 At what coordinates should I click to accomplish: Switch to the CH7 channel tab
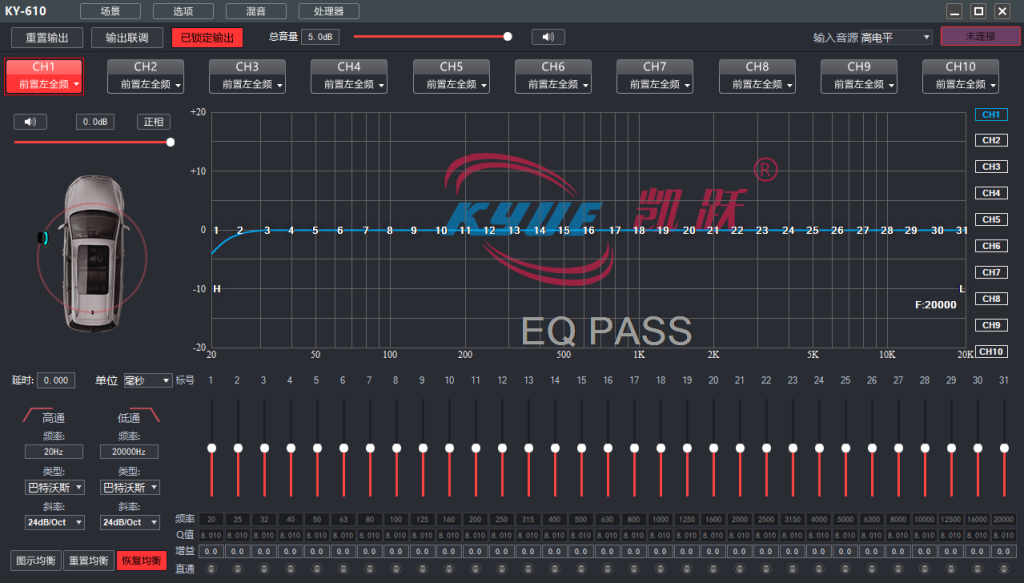655,67
